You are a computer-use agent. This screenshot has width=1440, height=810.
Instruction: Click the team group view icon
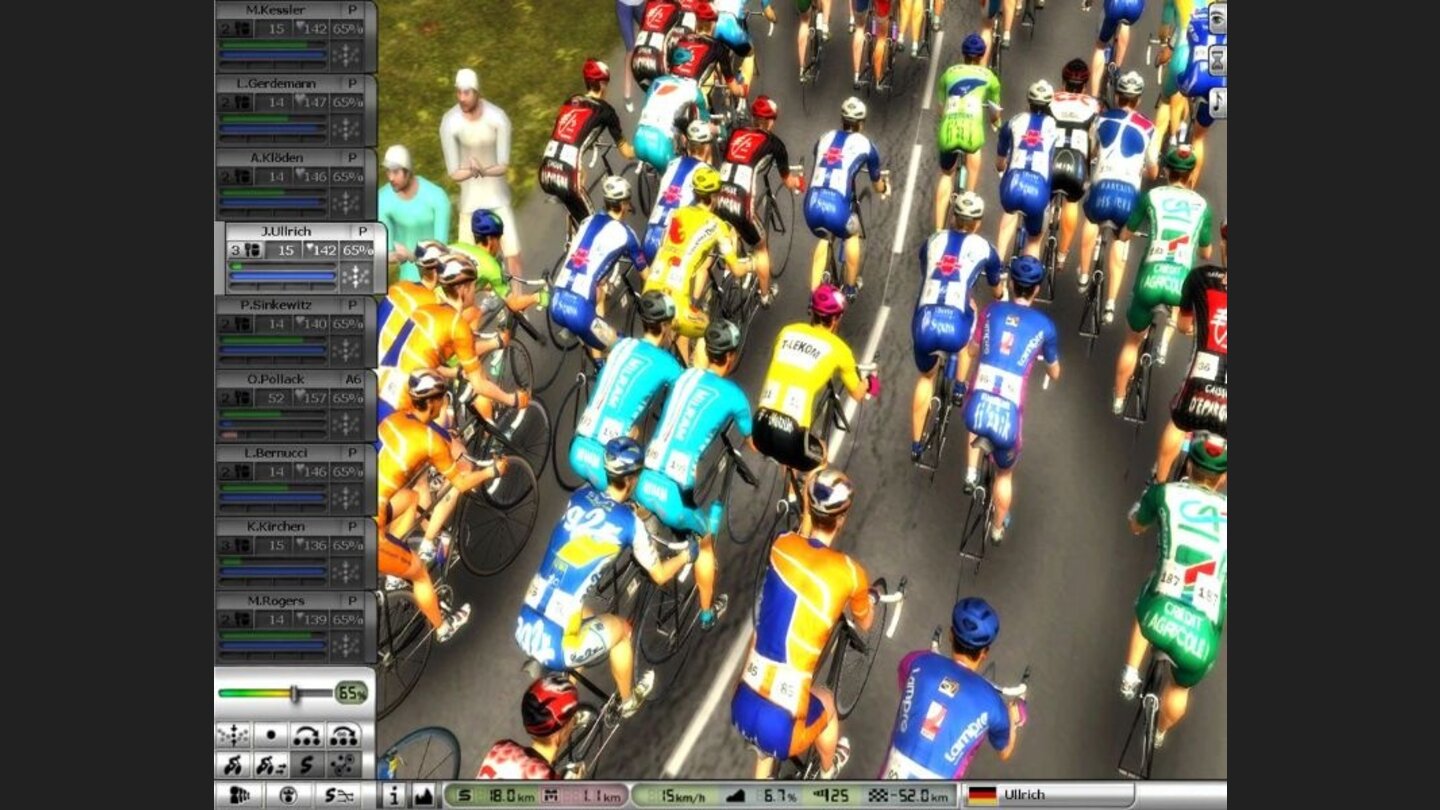240,796
